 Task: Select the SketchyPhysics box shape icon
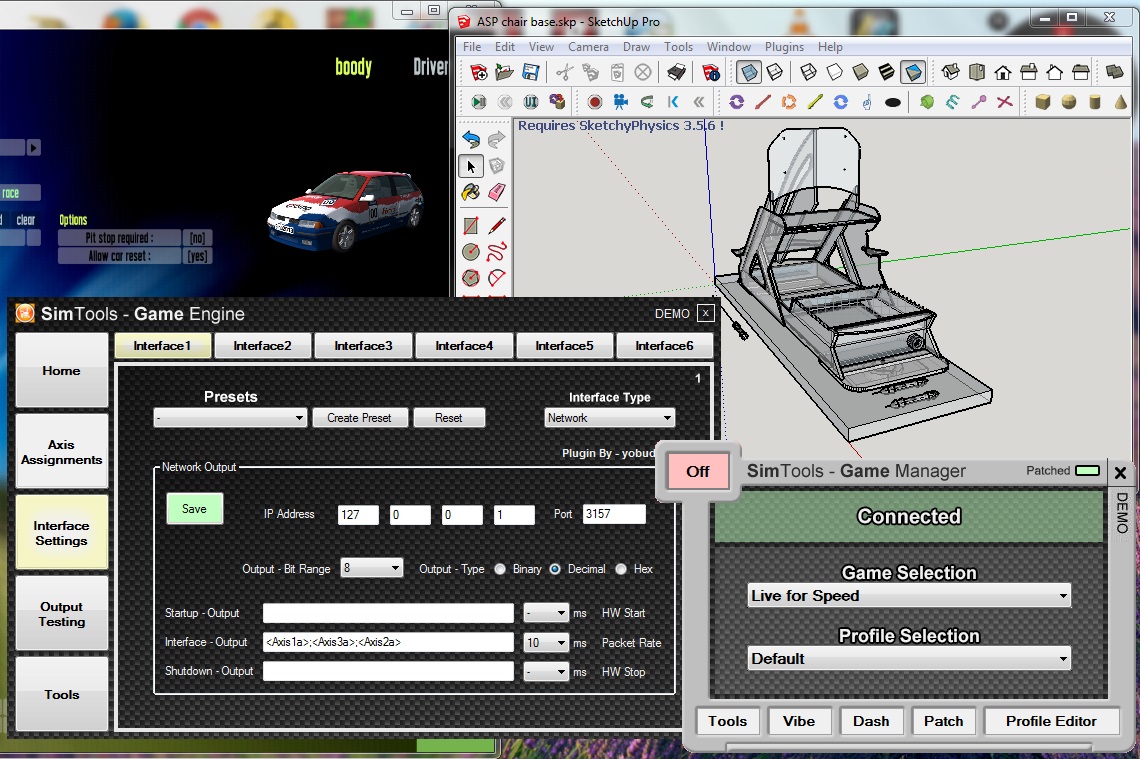[x=1043, y=102]
